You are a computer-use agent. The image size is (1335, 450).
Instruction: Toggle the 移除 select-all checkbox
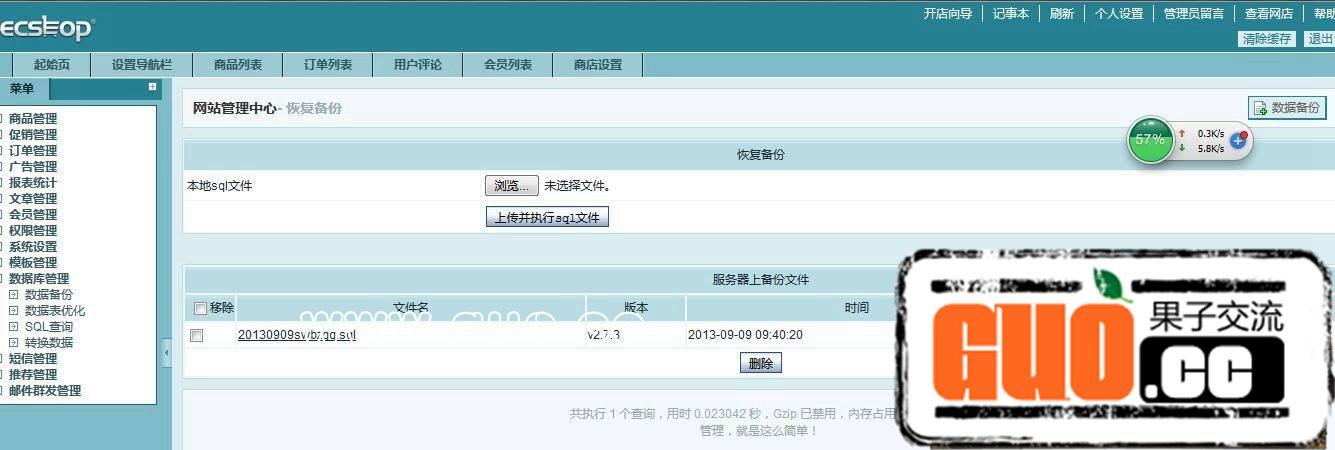point(200,308)
